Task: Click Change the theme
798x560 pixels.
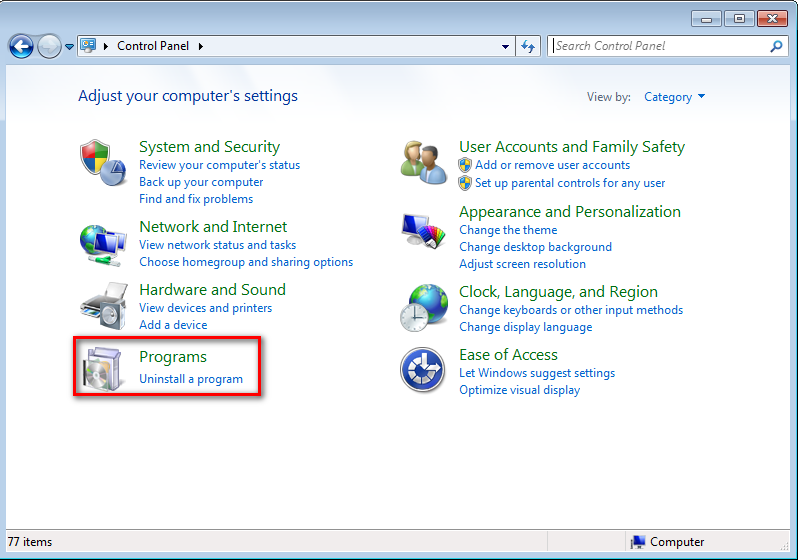Action: pyautogui.click(x=508, y=230)
